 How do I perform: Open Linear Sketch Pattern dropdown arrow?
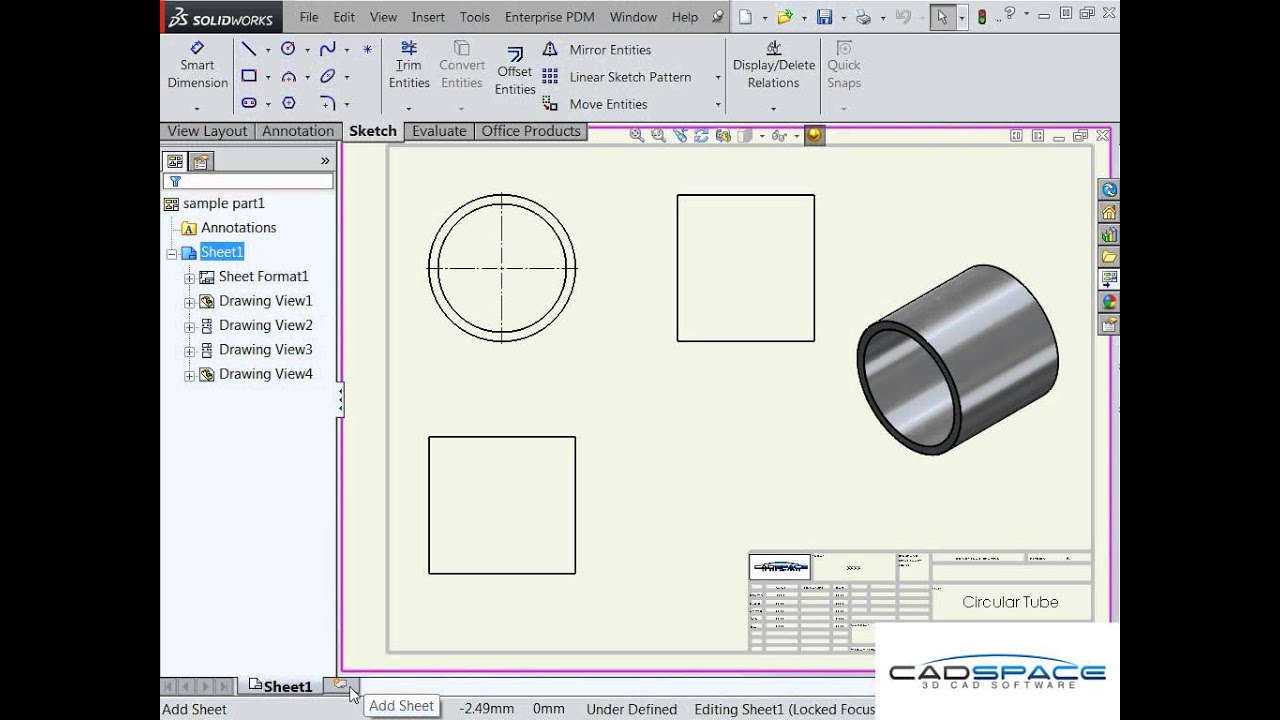click(x=718, y=77)
